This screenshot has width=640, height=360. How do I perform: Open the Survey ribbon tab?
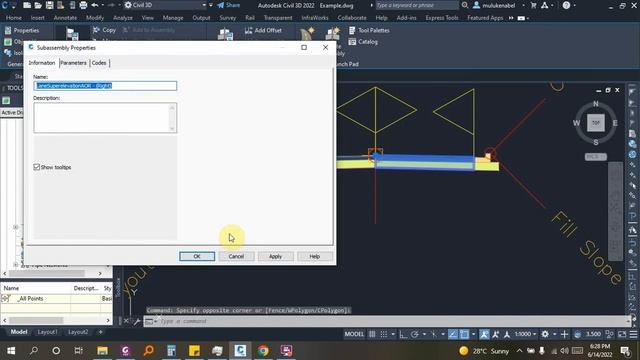(227, 18)
